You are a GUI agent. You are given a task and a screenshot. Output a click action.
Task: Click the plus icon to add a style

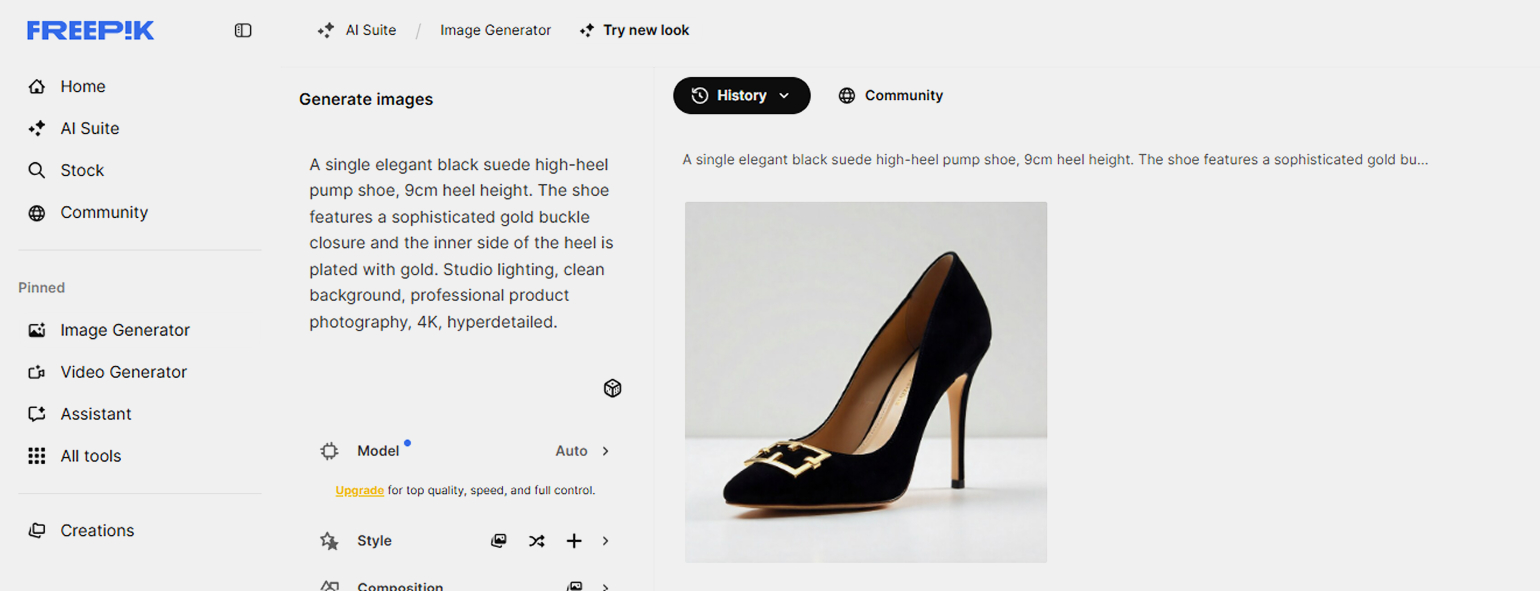[574, 541]
